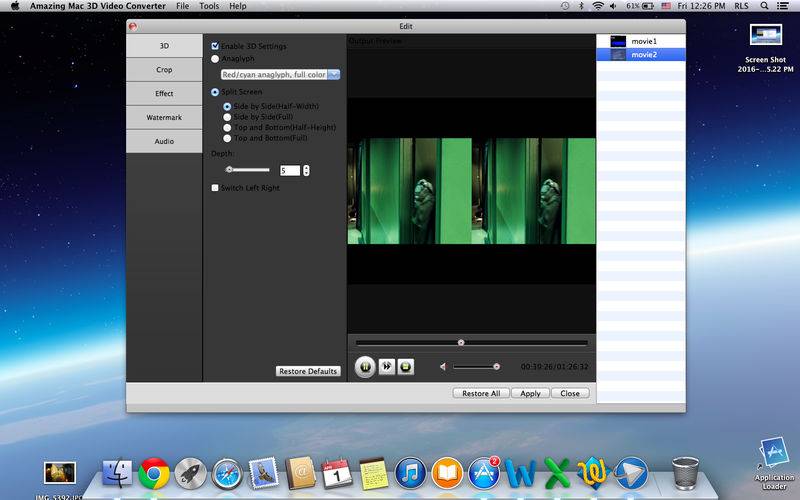Click the video playback progress slider
This screenshot has width=800, height=500.
[471, 343]
